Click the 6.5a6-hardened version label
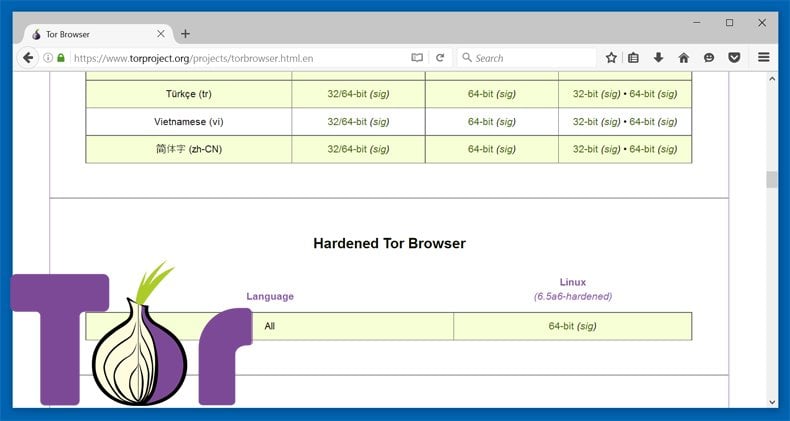The height and width of the screenshot is (421, 790). coord(573,297)
